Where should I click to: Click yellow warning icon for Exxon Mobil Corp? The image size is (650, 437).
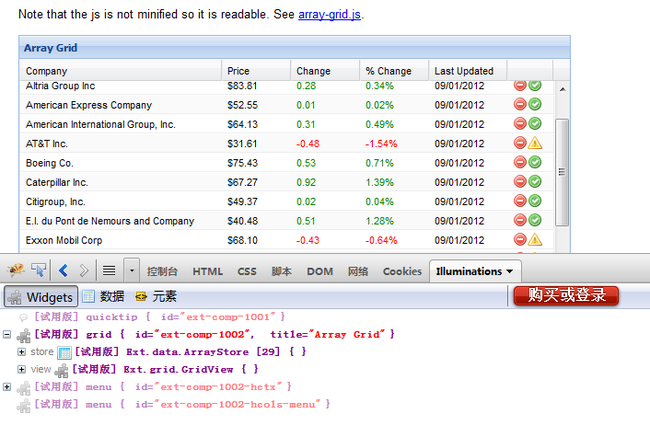[x=535, y=240]
